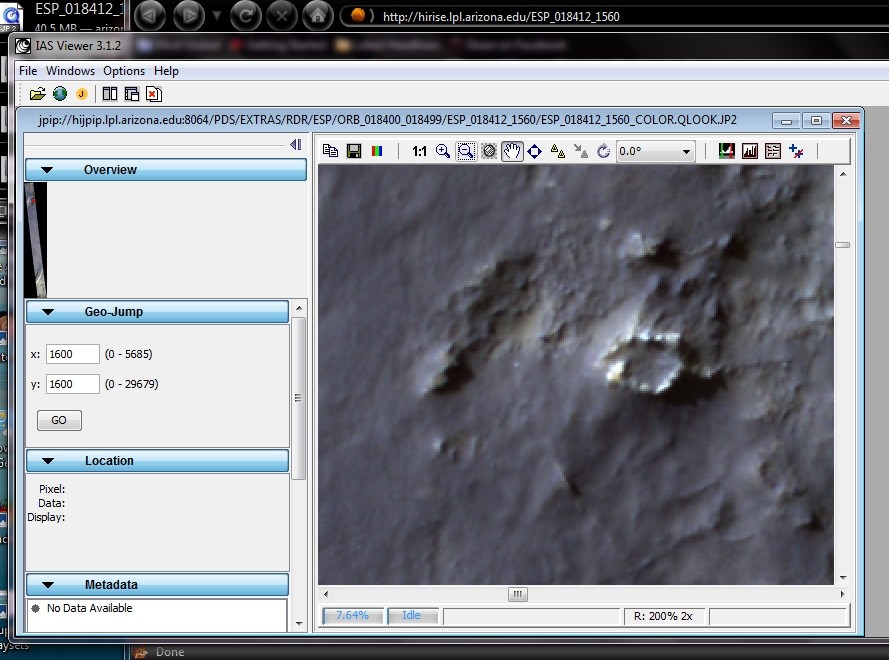Collapse the side panel with arrow toggle
This screenshot has width=889, height=660.
click(x=295, y=145)
